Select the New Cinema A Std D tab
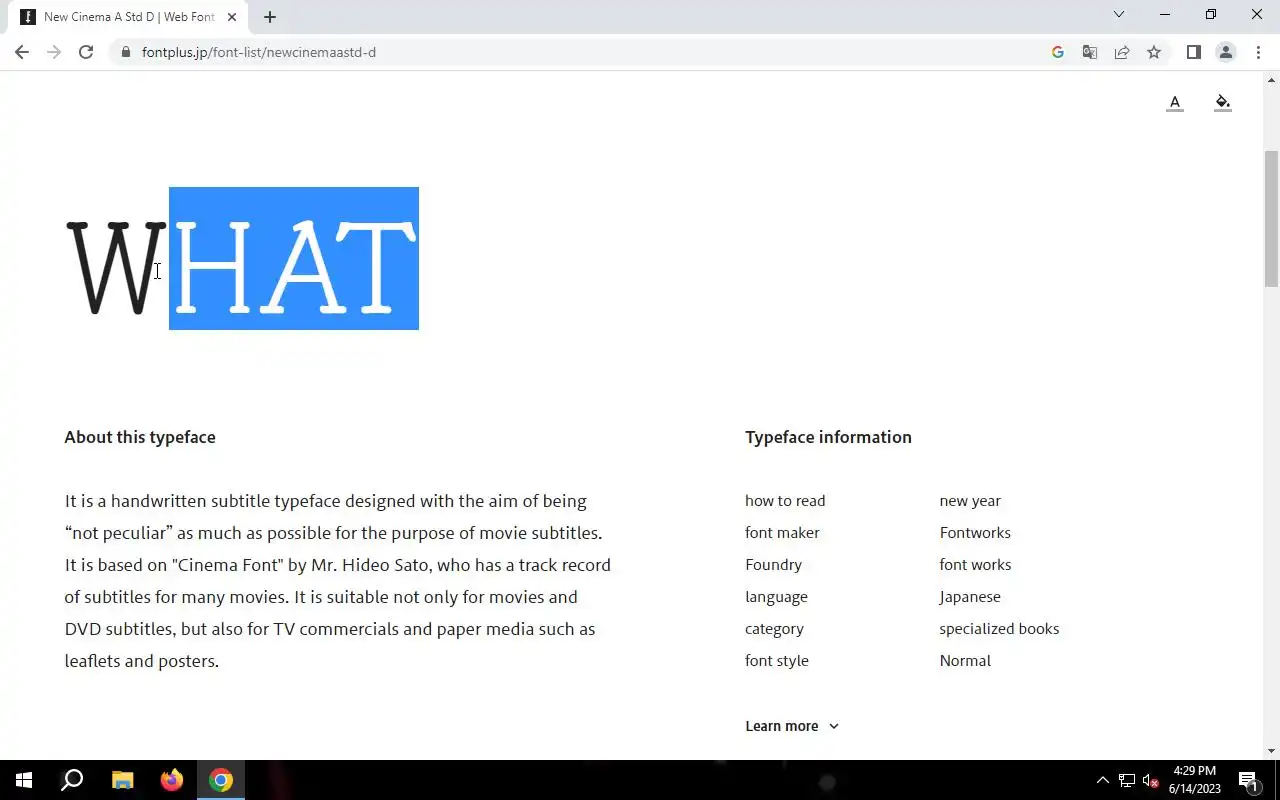The width and height of the screenshot is (1280, 800). (128, 17)
